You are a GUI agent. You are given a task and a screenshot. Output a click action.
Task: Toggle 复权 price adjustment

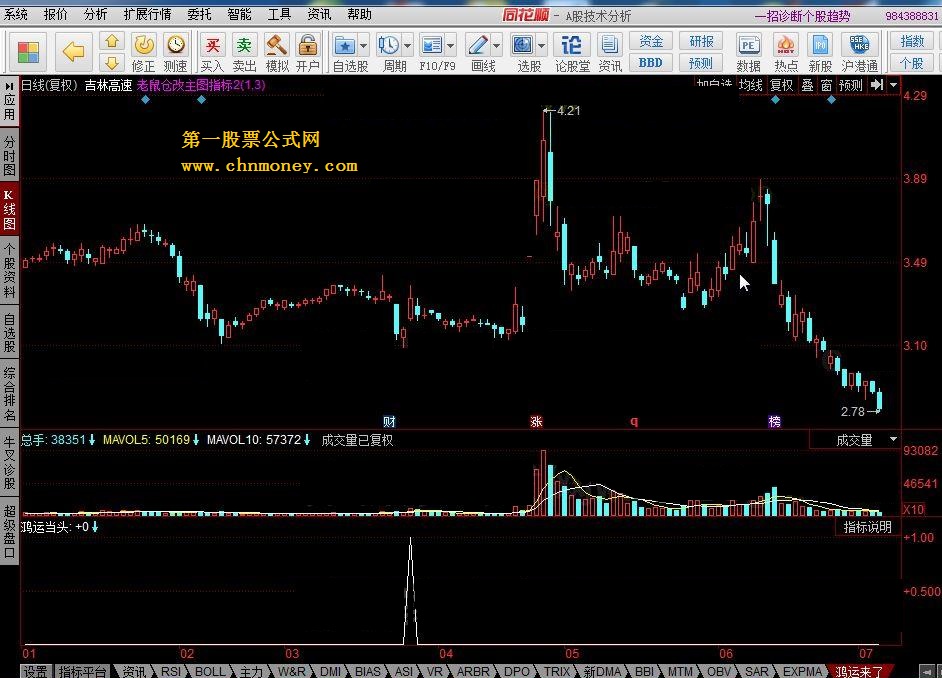[x=782, y=85]
